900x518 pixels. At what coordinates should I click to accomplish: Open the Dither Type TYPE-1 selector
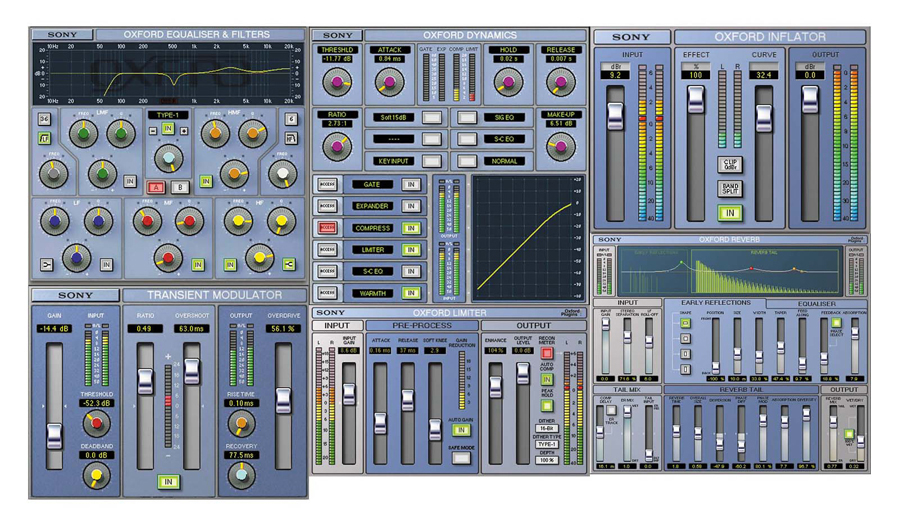[546, 444]
